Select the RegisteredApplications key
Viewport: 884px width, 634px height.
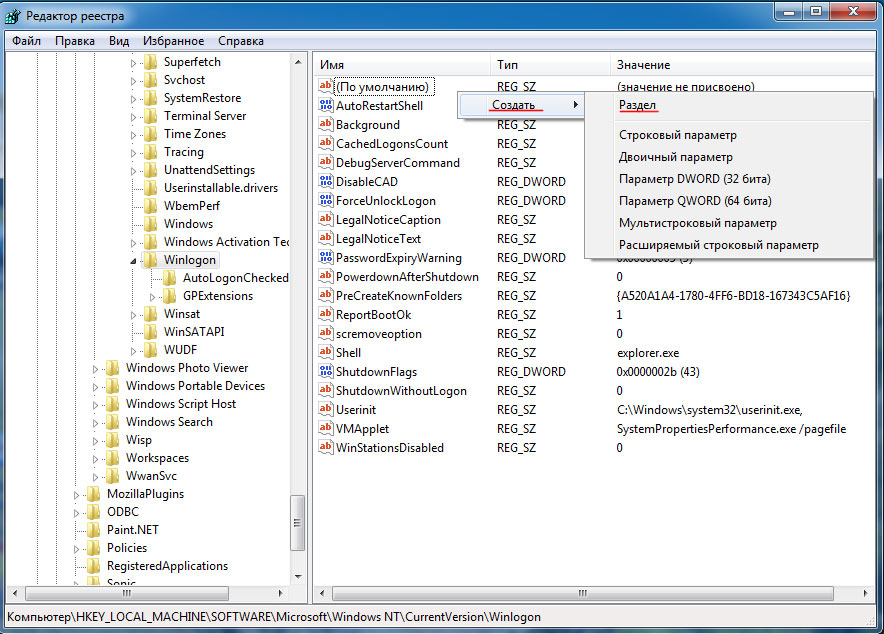click(167, 566)
